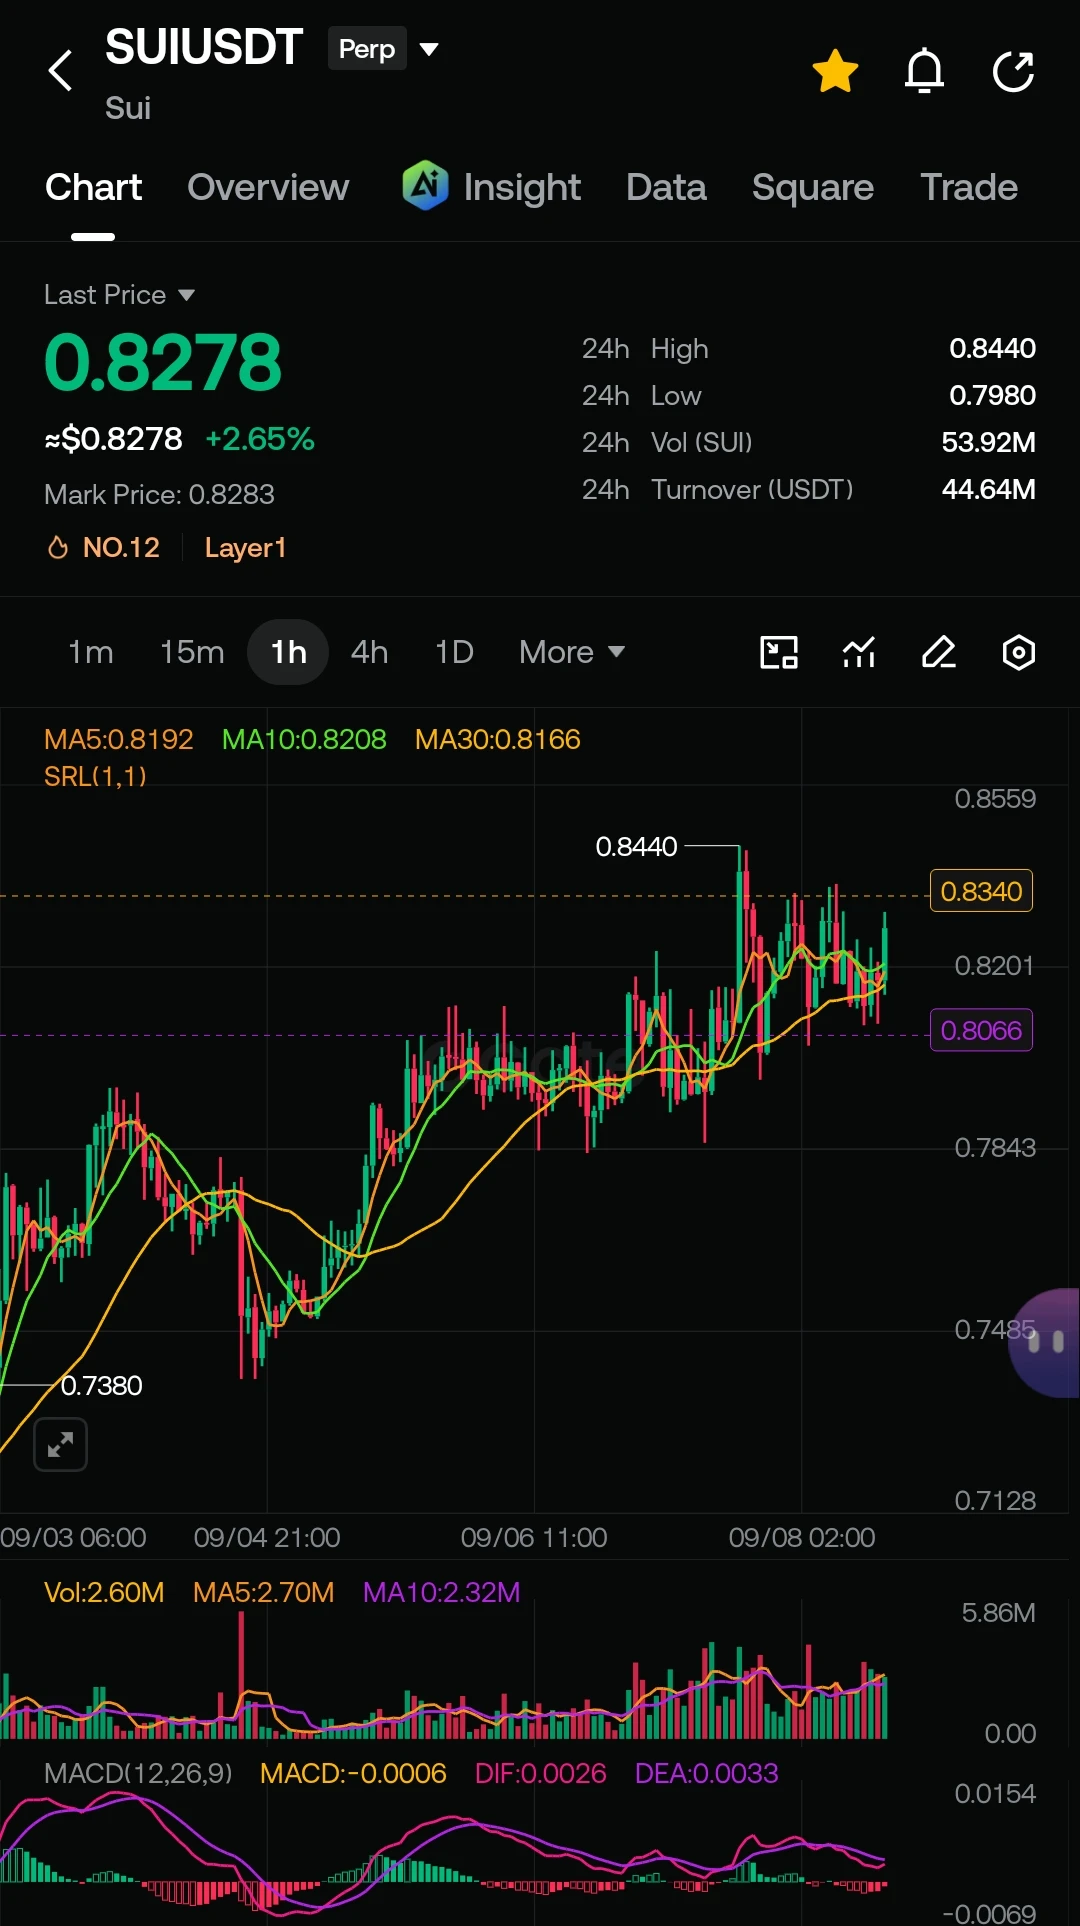Switch to the Overview tab
The height and width of the screenshot is (1926, 1080).
(268, 187)
